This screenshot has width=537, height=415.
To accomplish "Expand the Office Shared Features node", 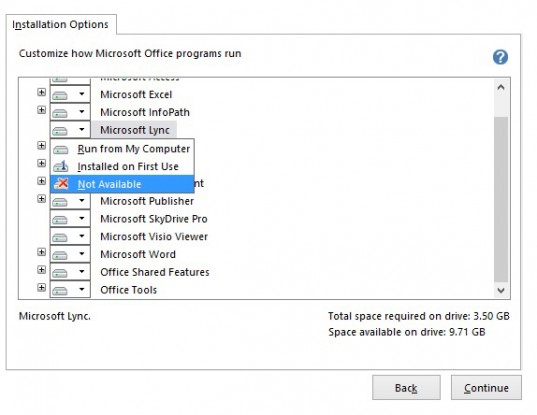I will (x=41, y=270).
